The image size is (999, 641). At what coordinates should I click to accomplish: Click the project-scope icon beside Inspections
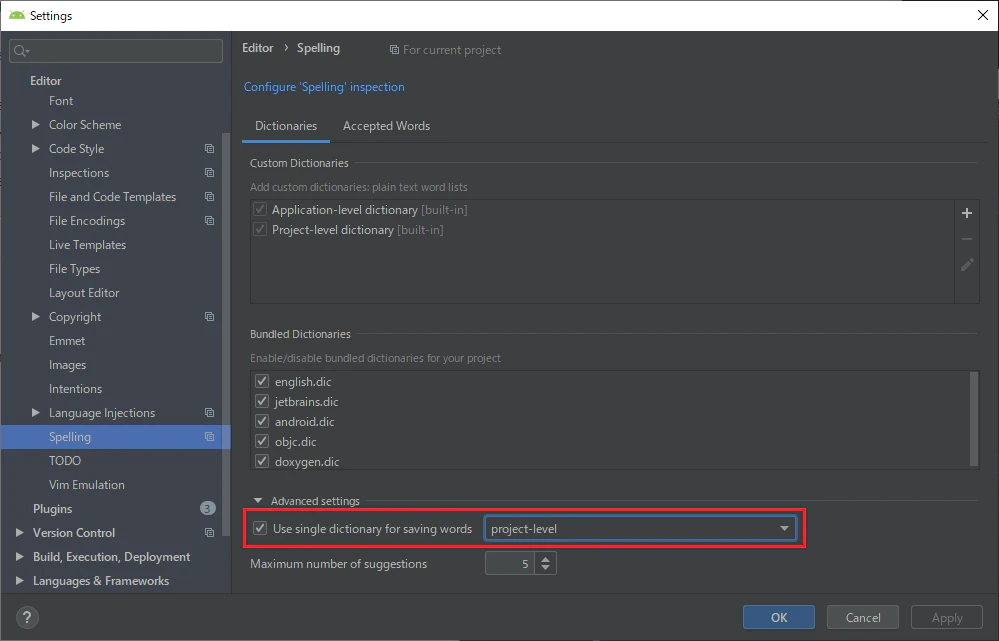point(209,173)
